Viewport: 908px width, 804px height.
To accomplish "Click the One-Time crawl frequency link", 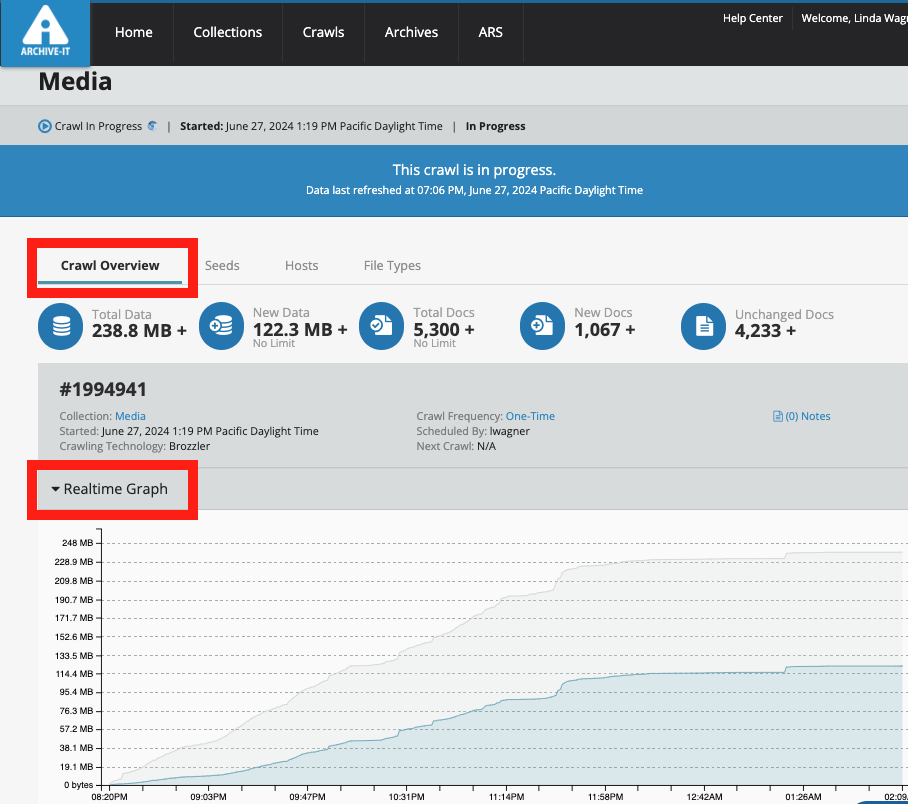I will (530, 417).
